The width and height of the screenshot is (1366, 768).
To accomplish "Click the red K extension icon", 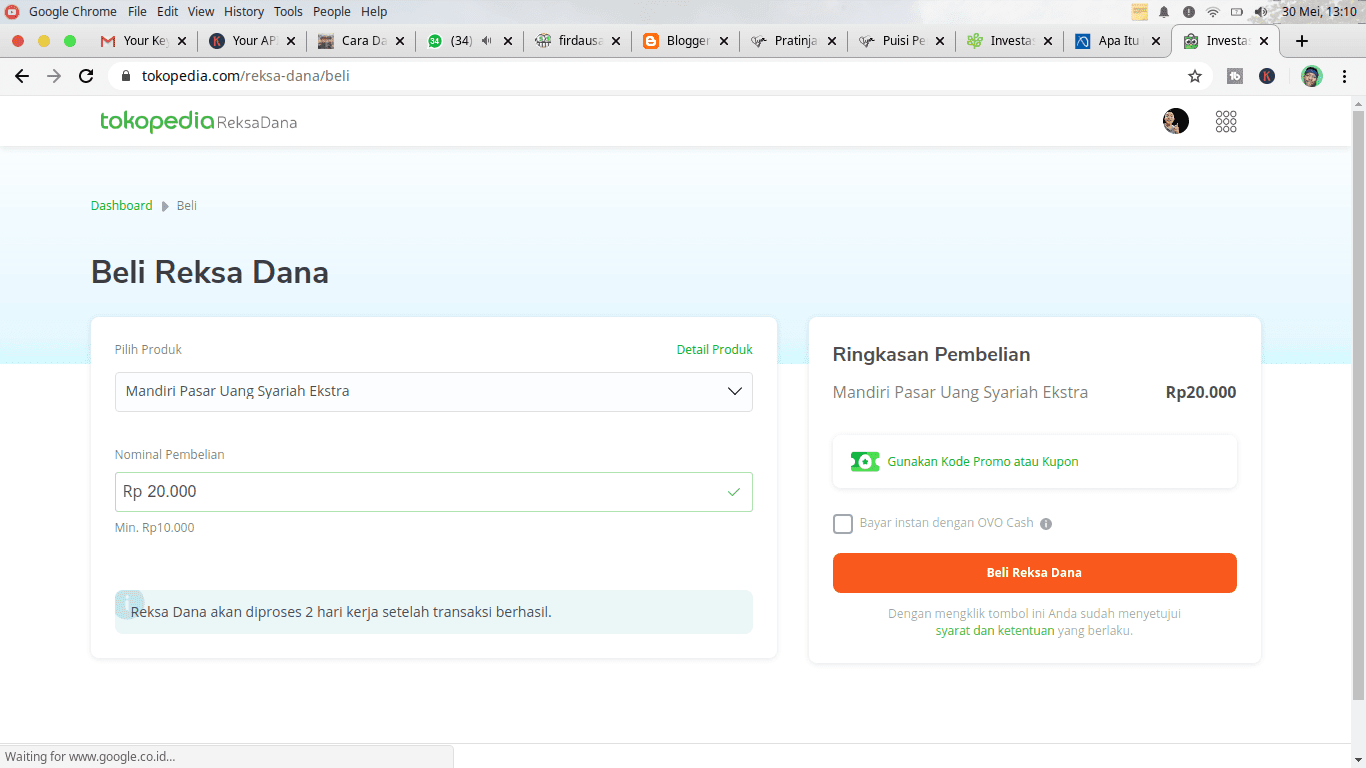I will 1267,76.
